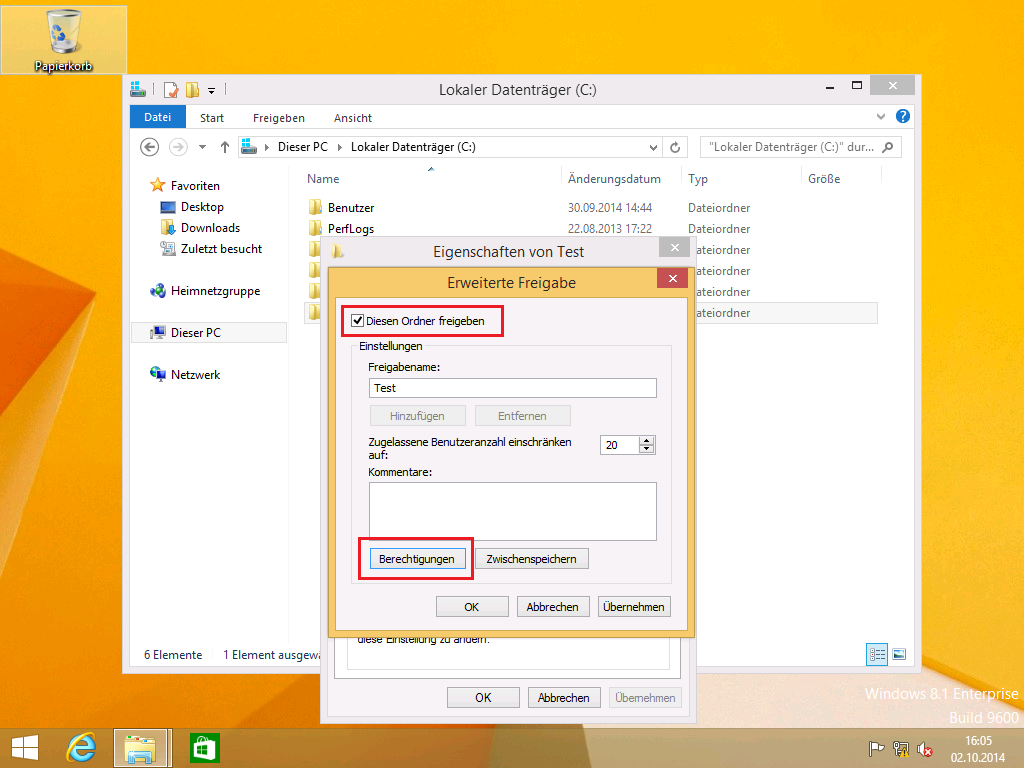This screenshot has width=1024, height=768.
Task: Click Abbrechen in Erweiterte Freigabe
Action: pyautogui.click(x=552, y=607)
